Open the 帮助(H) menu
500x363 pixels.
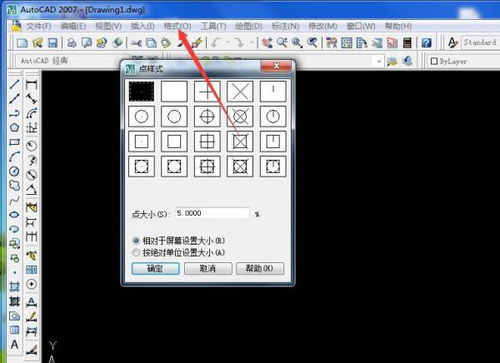tap(398, 26)
